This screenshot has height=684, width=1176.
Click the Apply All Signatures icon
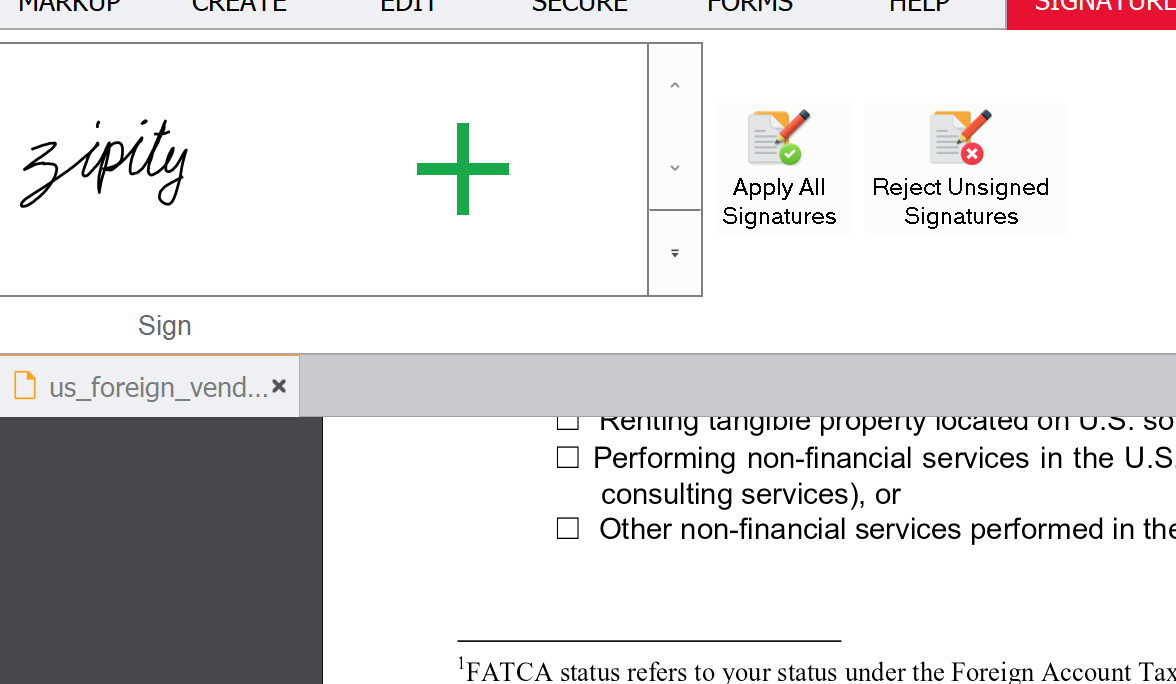(x=779, y=140)
